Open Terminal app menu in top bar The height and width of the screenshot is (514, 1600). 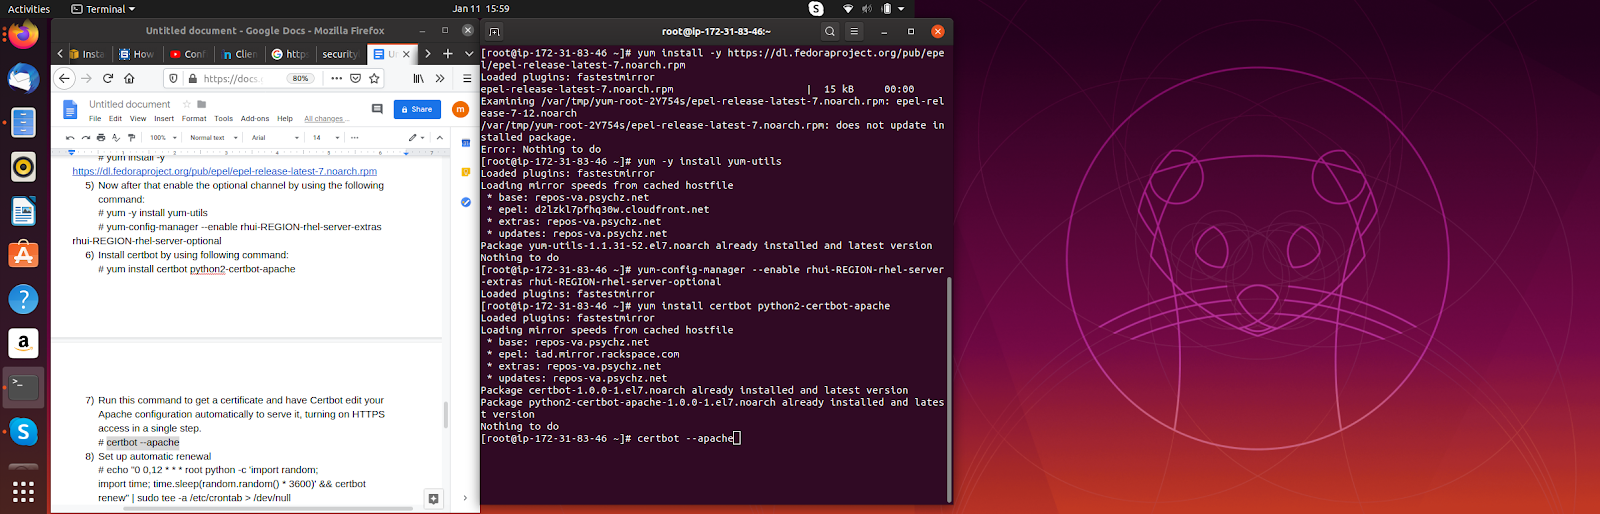point(103,9)
